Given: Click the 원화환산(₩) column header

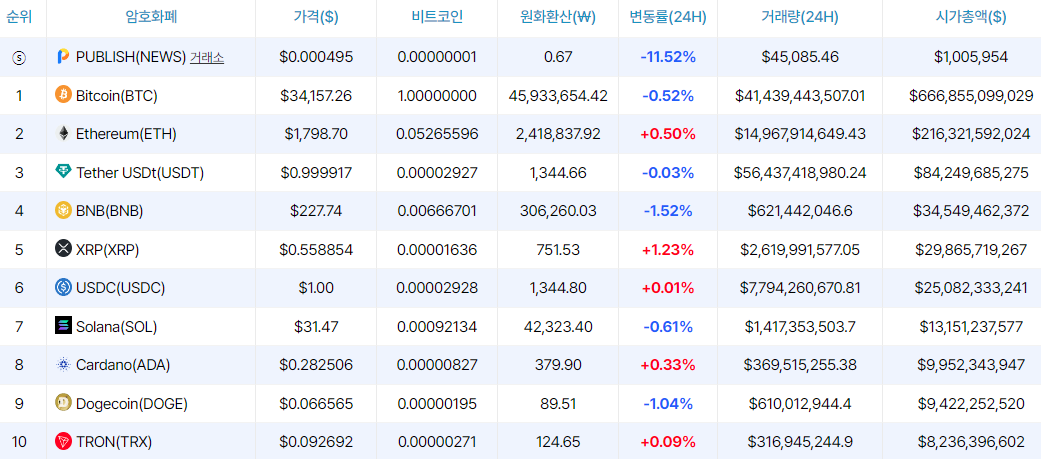Looking at the screenshot, I should point(558,17).
